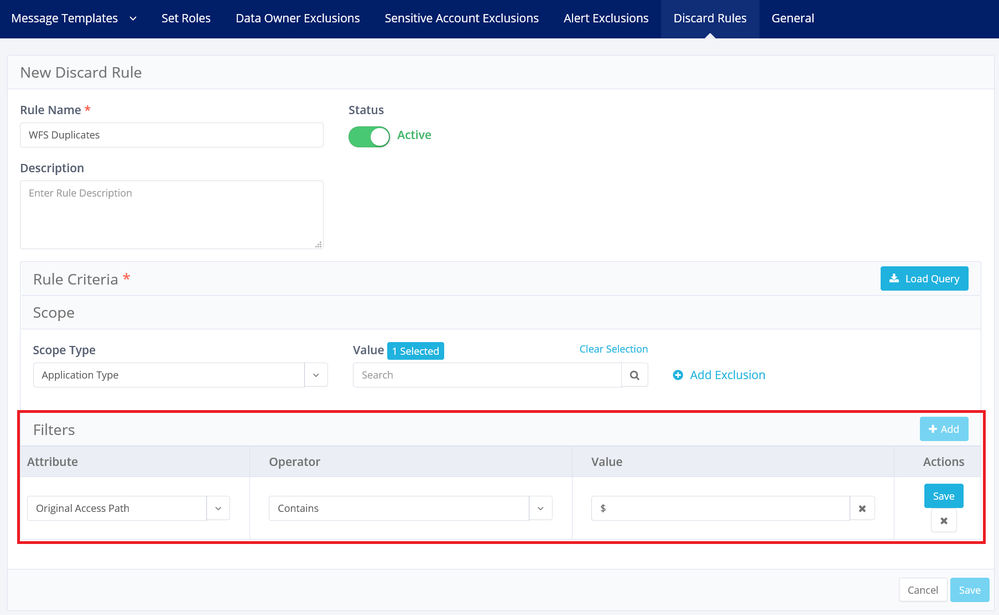Click into the Enter Rule Description text area
This screenshot has width=999, height=615.
point(171,214)
